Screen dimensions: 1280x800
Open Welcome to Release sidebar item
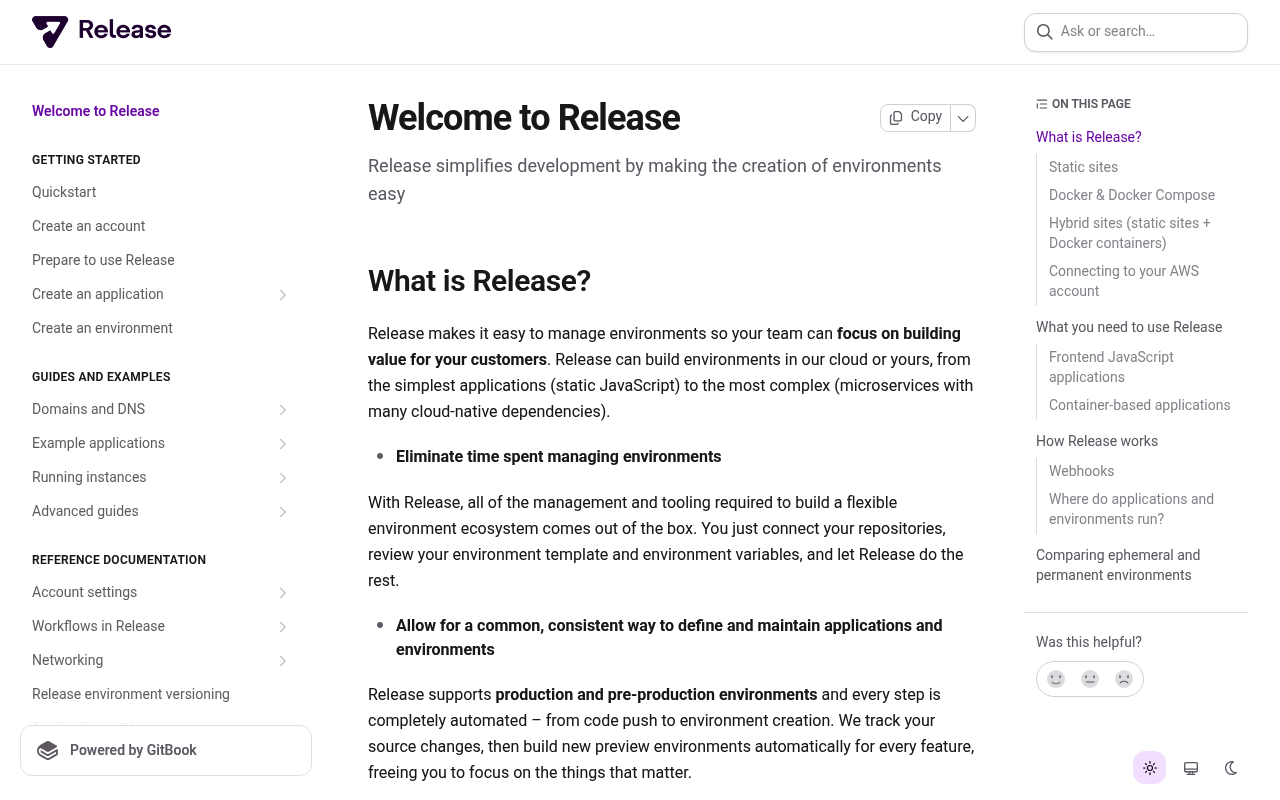coord(96,111)
